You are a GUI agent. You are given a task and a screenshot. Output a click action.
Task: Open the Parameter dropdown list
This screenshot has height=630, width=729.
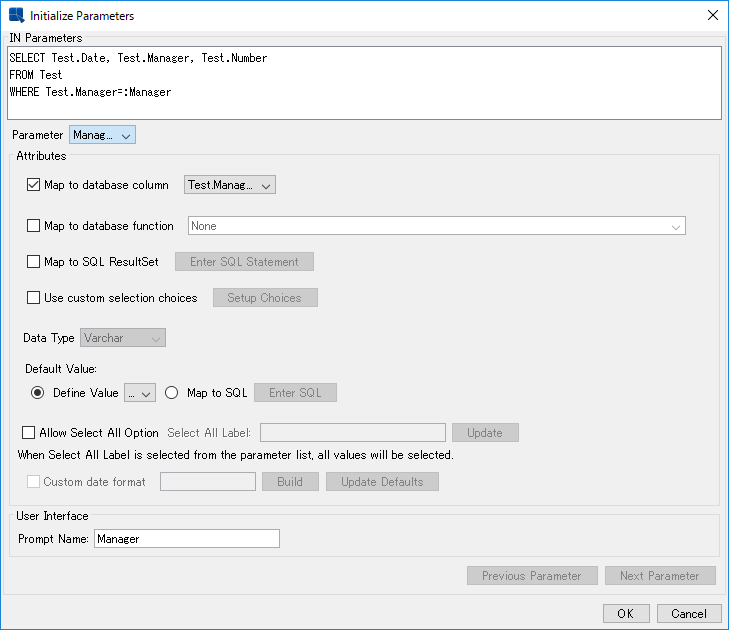pyautogui.click(x=102, y=135)
